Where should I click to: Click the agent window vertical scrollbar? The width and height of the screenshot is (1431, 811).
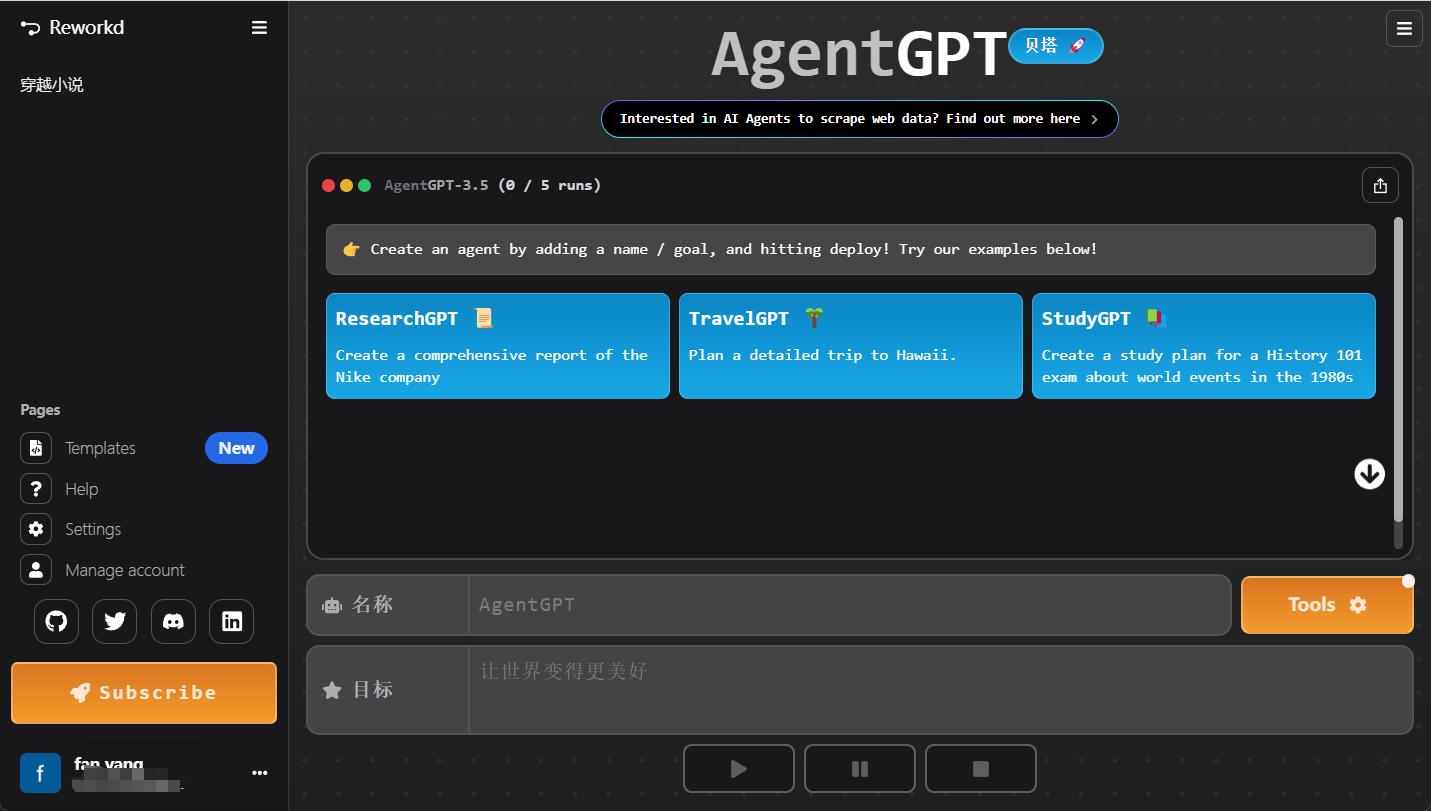1398,369
